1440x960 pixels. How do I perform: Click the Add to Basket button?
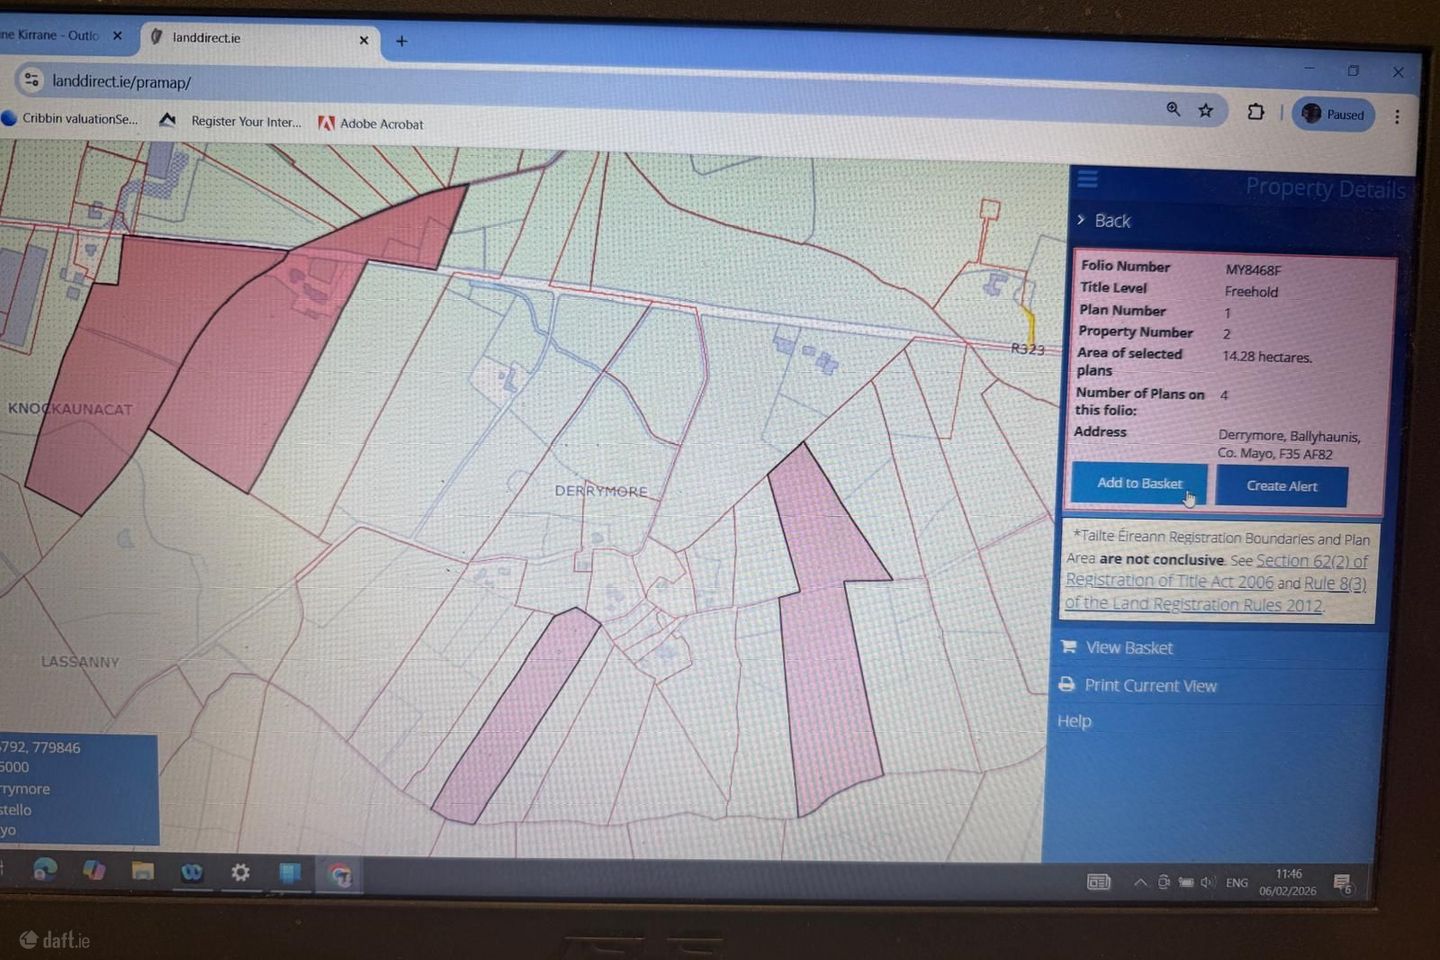(x=1138, y=483)
